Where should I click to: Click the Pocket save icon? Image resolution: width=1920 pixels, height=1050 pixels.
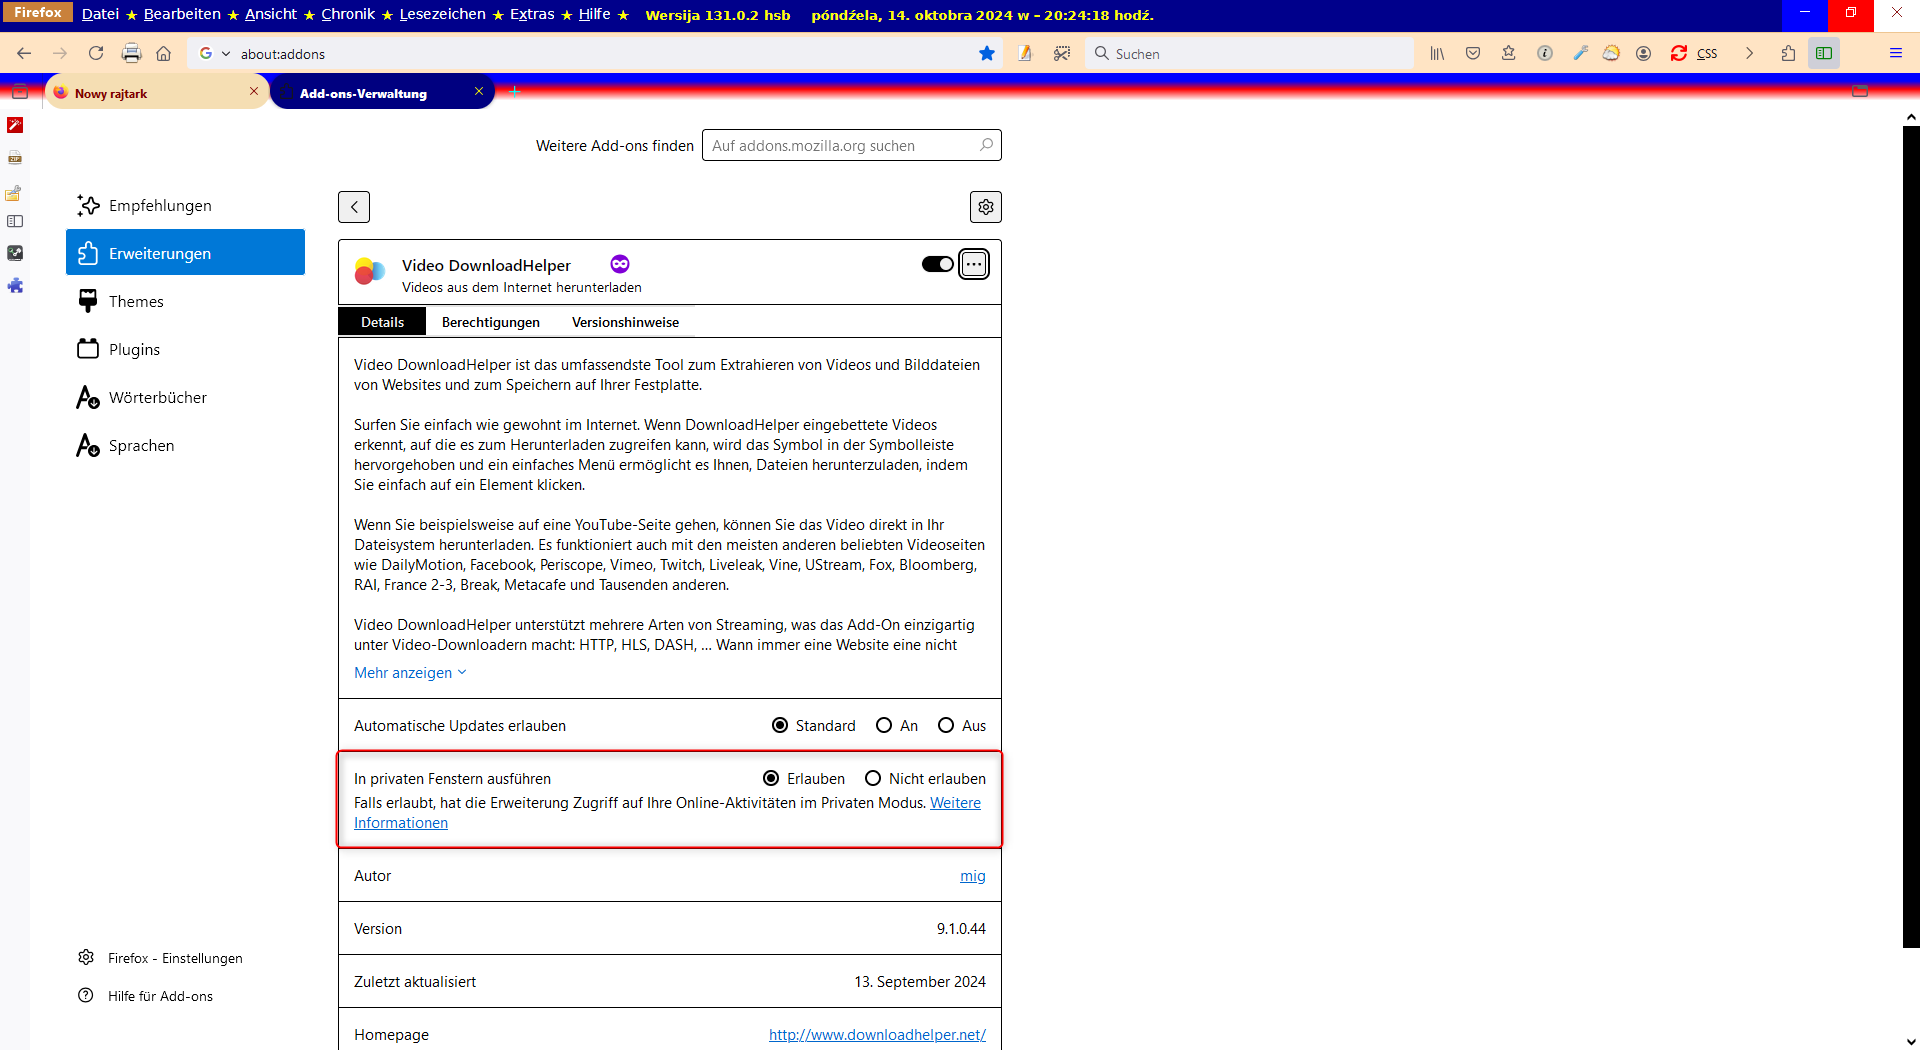click(x=1473, y=54)
